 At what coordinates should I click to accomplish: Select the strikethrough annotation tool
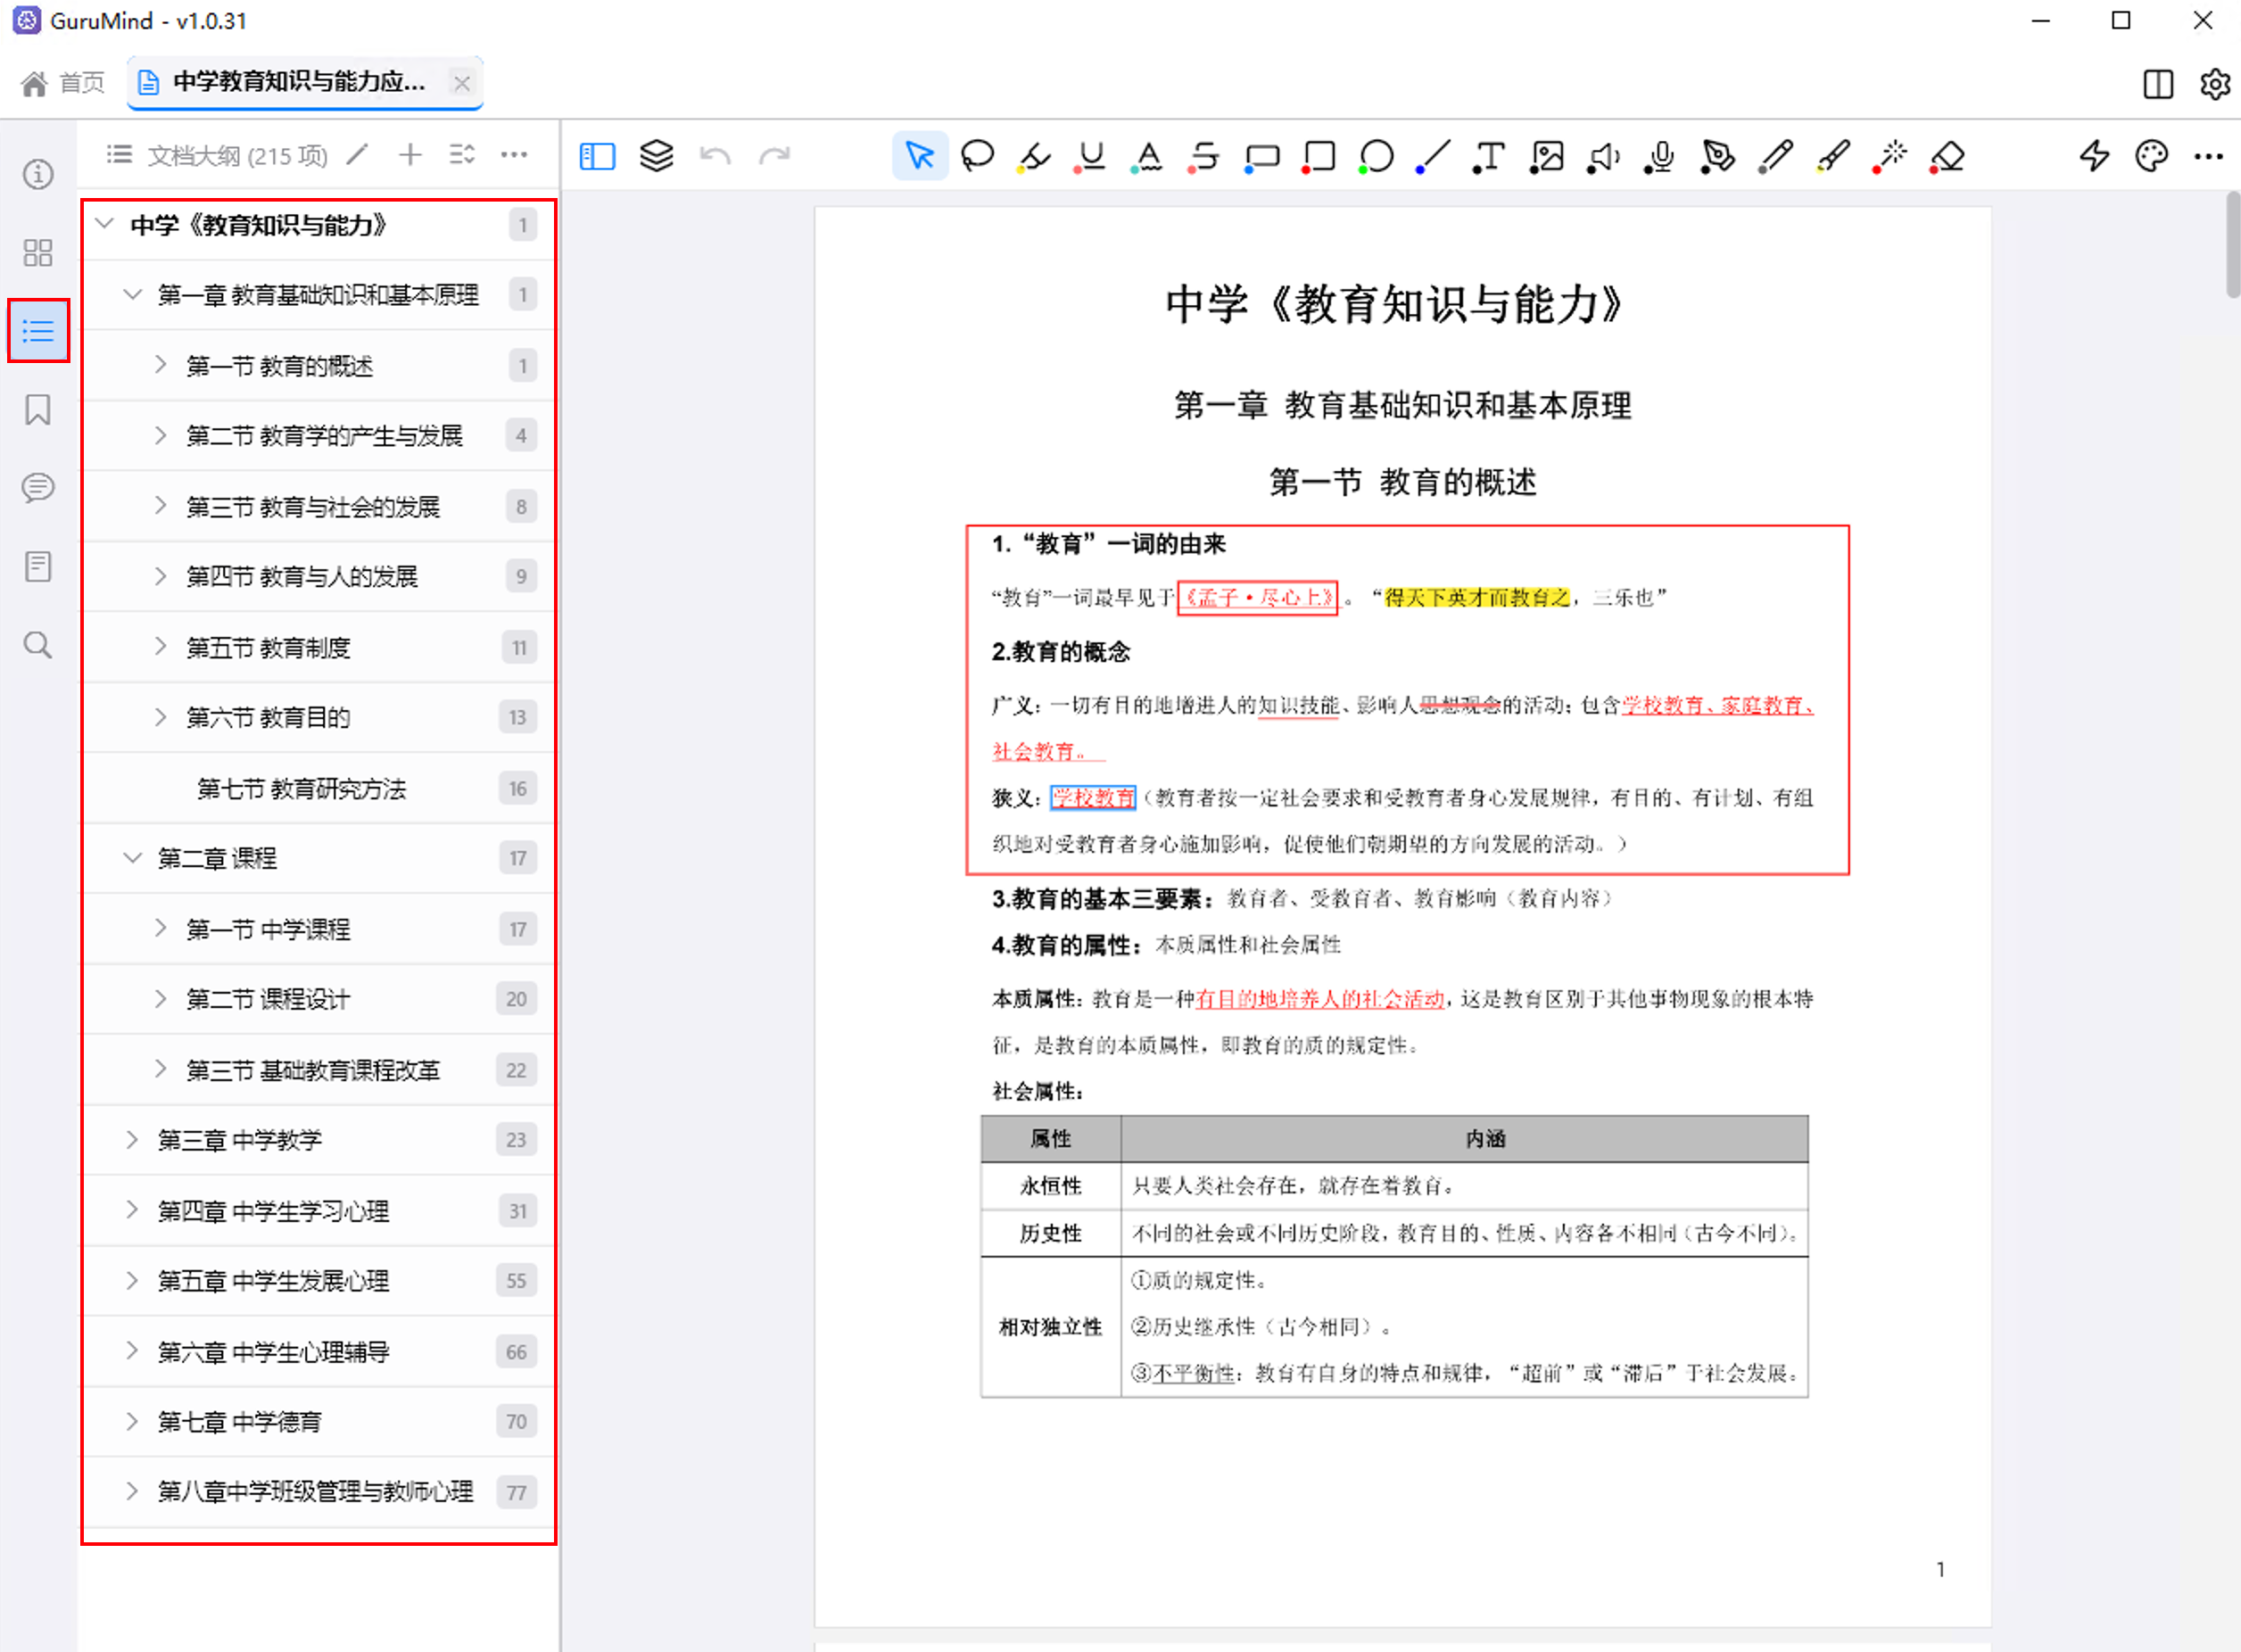pyautogui.click(x=1205, y=156)
